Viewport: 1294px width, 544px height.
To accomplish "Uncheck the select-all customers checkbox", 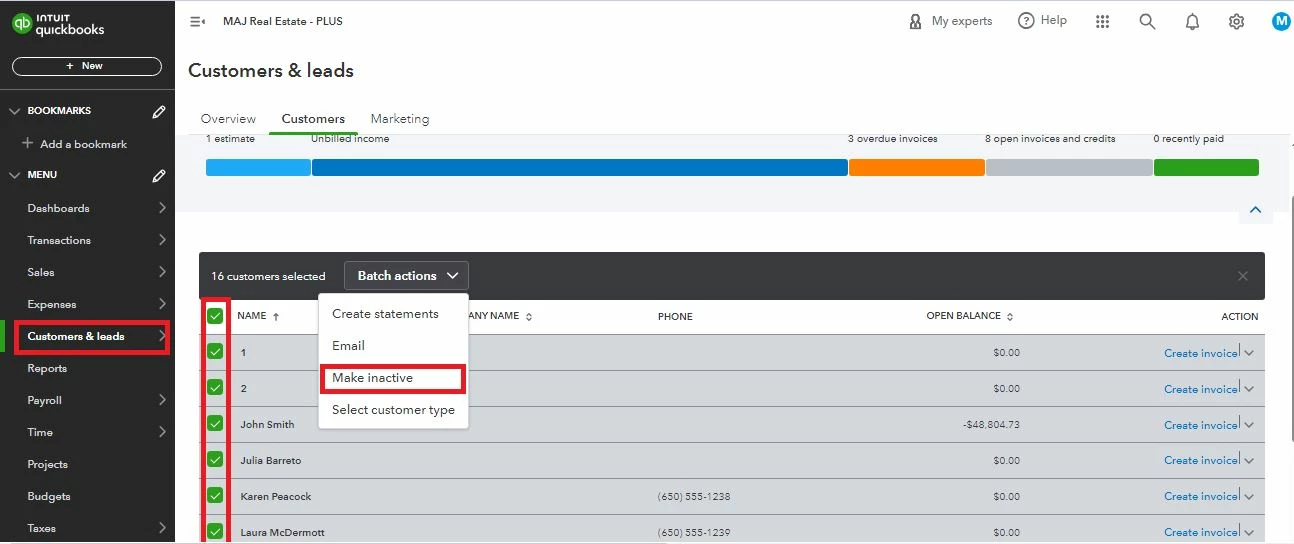I will coord(215,316).
